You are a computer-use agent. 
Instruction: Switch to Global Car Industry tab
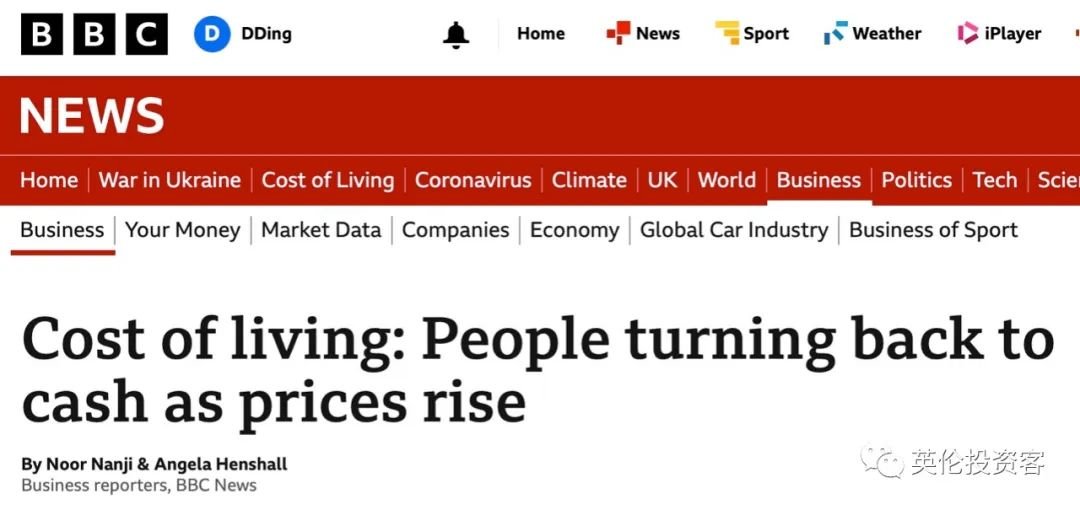734,230
